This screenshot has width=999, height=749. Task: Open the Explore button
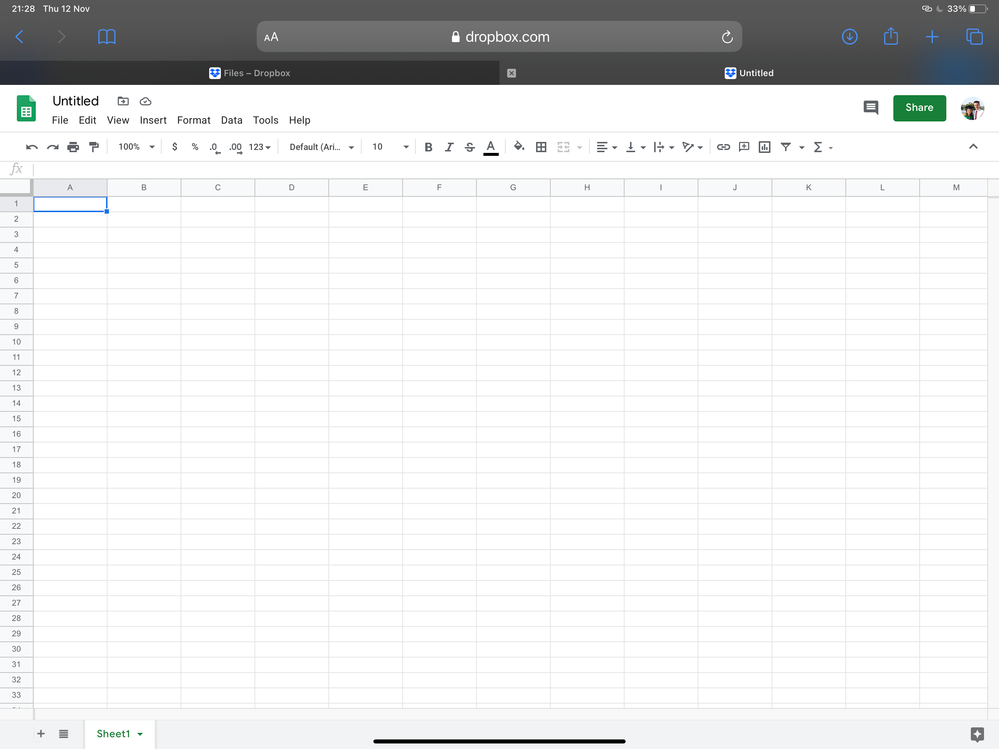977,734
